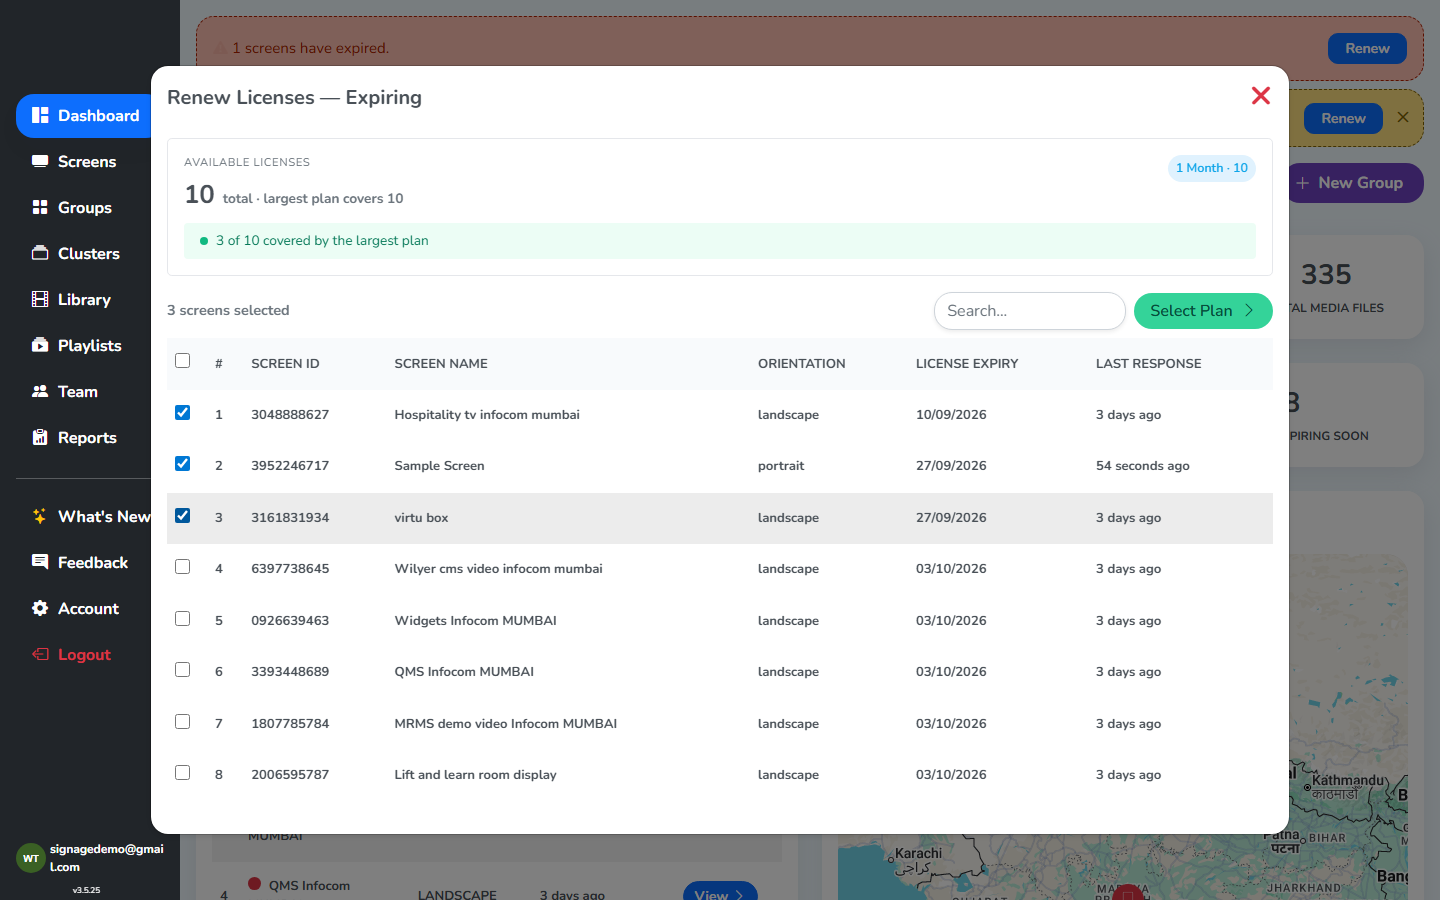Click screen ID 3048888627
1440x900 pixels.
[x=290, y=415]
